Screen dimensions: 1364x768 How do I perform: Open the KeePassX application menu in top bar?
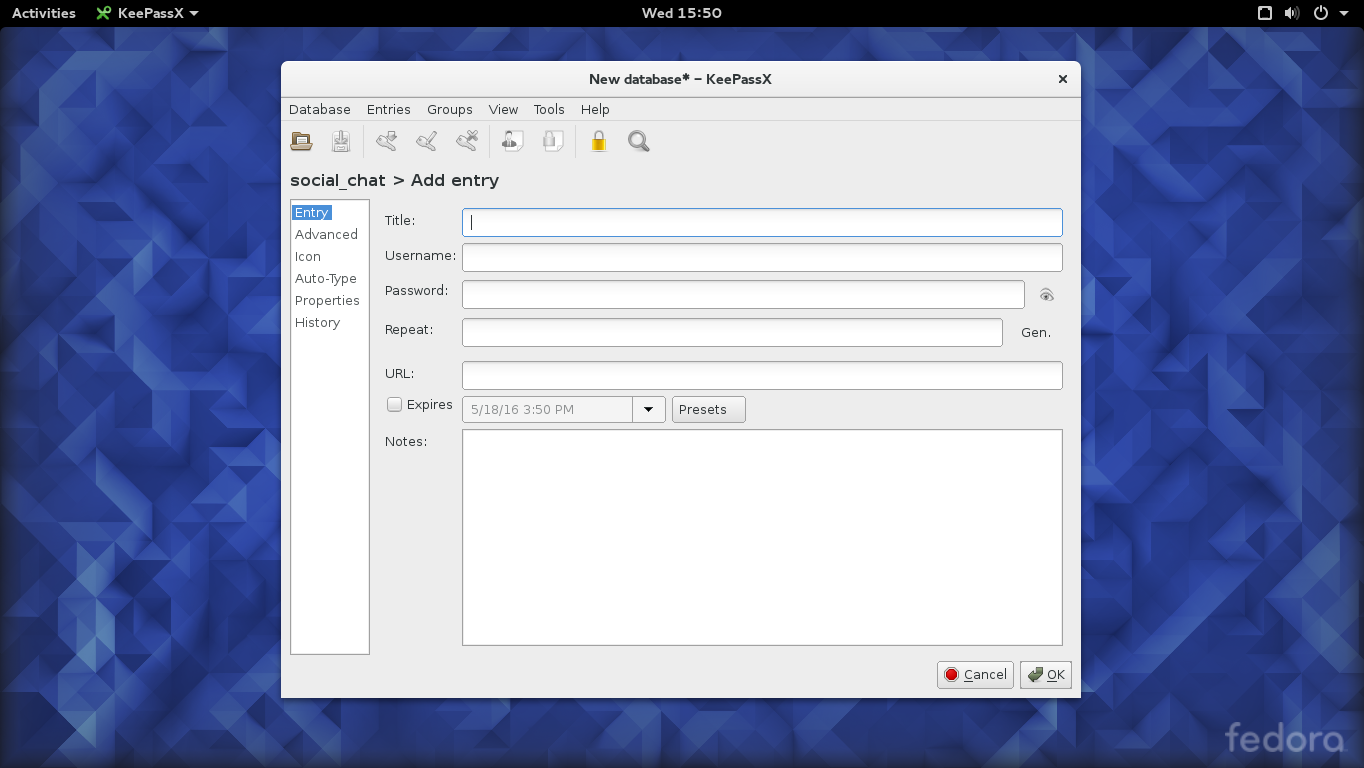pos(147,13)
